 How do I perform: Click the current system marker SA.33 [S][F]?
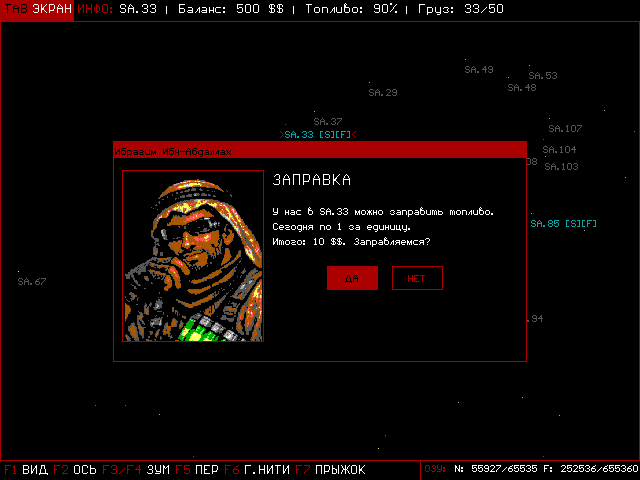point(318,135)
